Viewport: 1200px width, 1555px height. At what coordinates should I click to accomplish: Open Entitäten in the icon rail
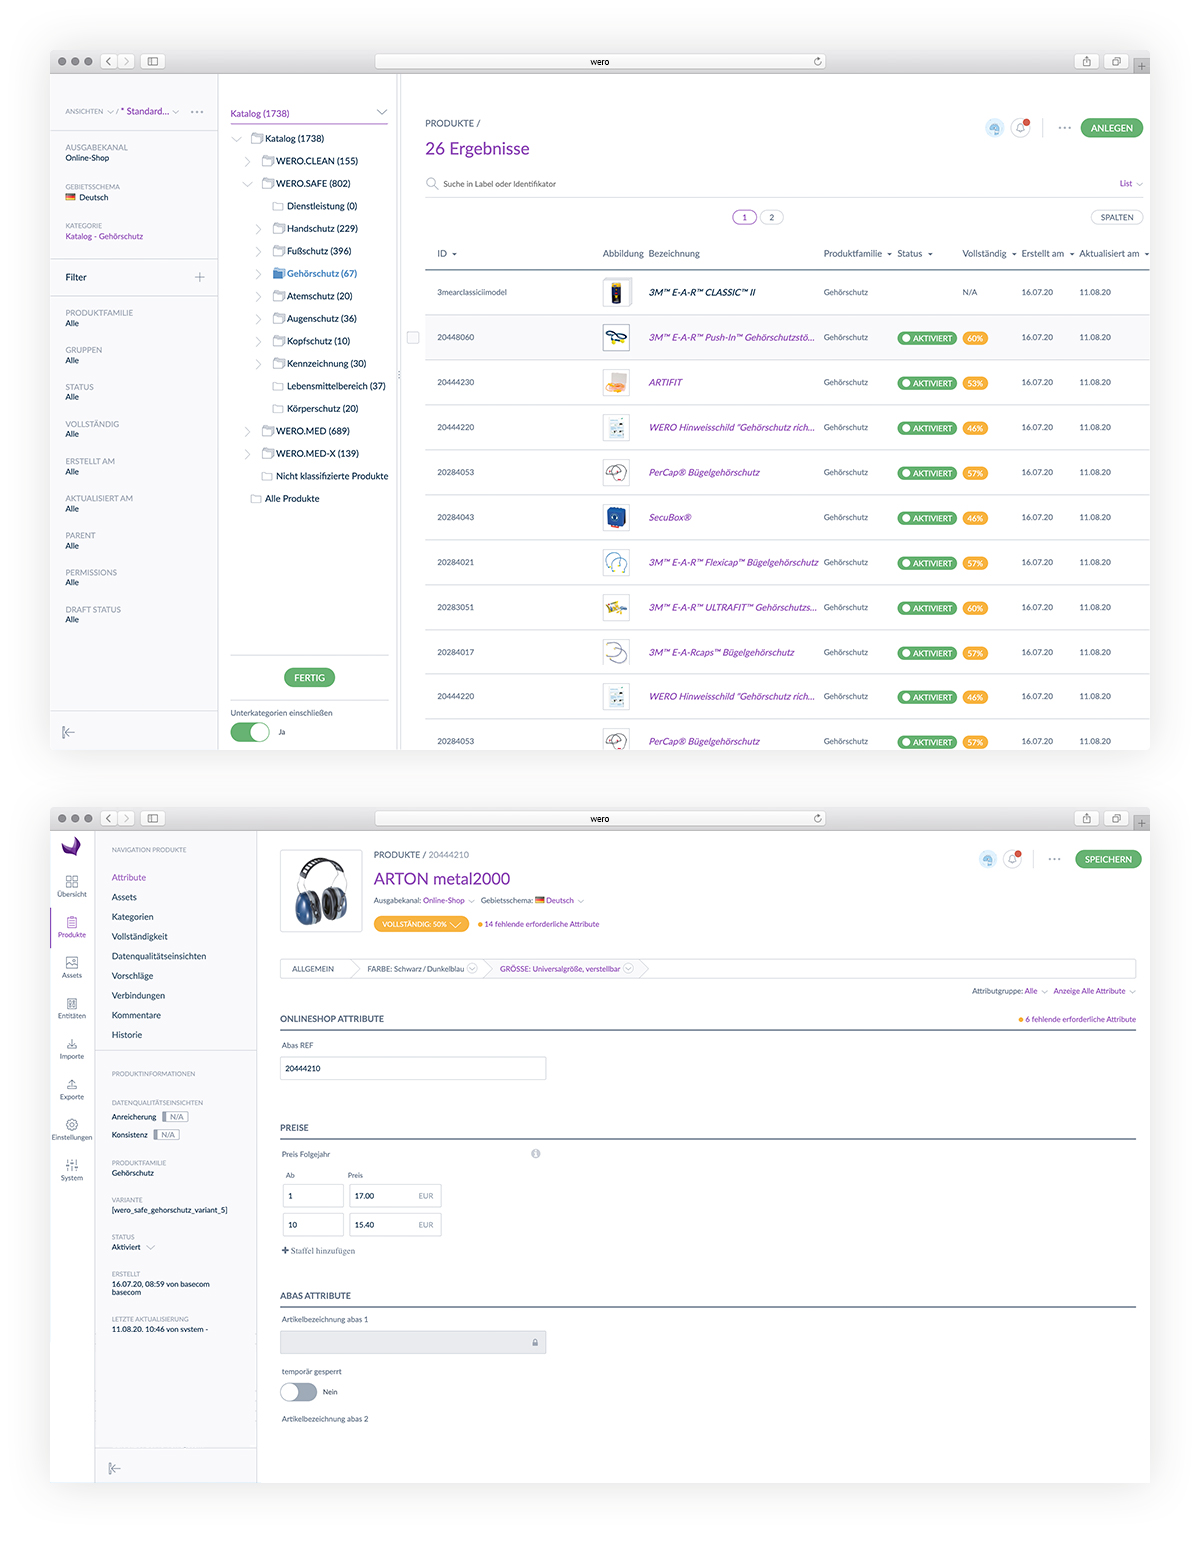[x=72, y=1007]
